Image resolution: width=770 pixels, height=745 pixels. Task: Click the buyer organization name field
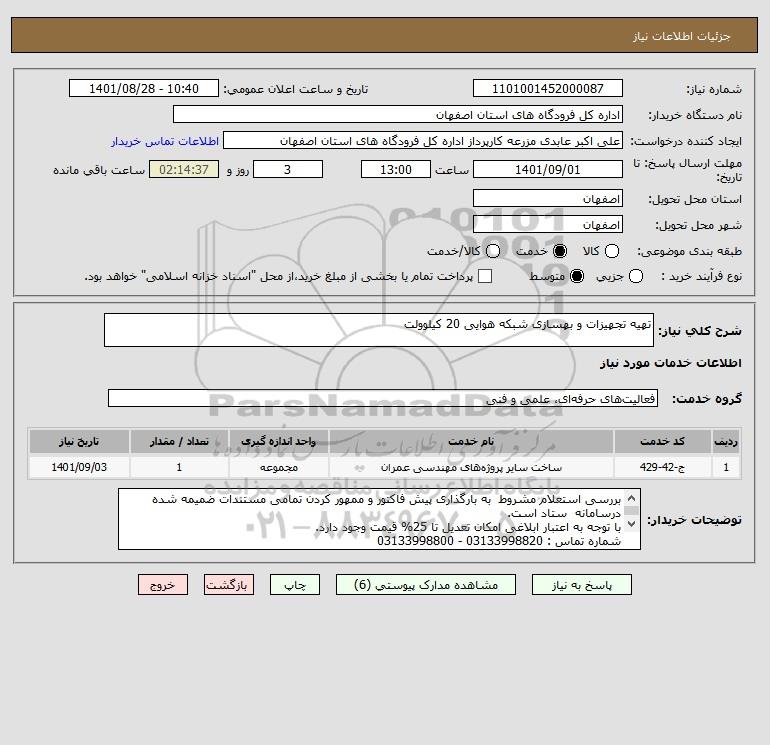click(x=398, y=115)
